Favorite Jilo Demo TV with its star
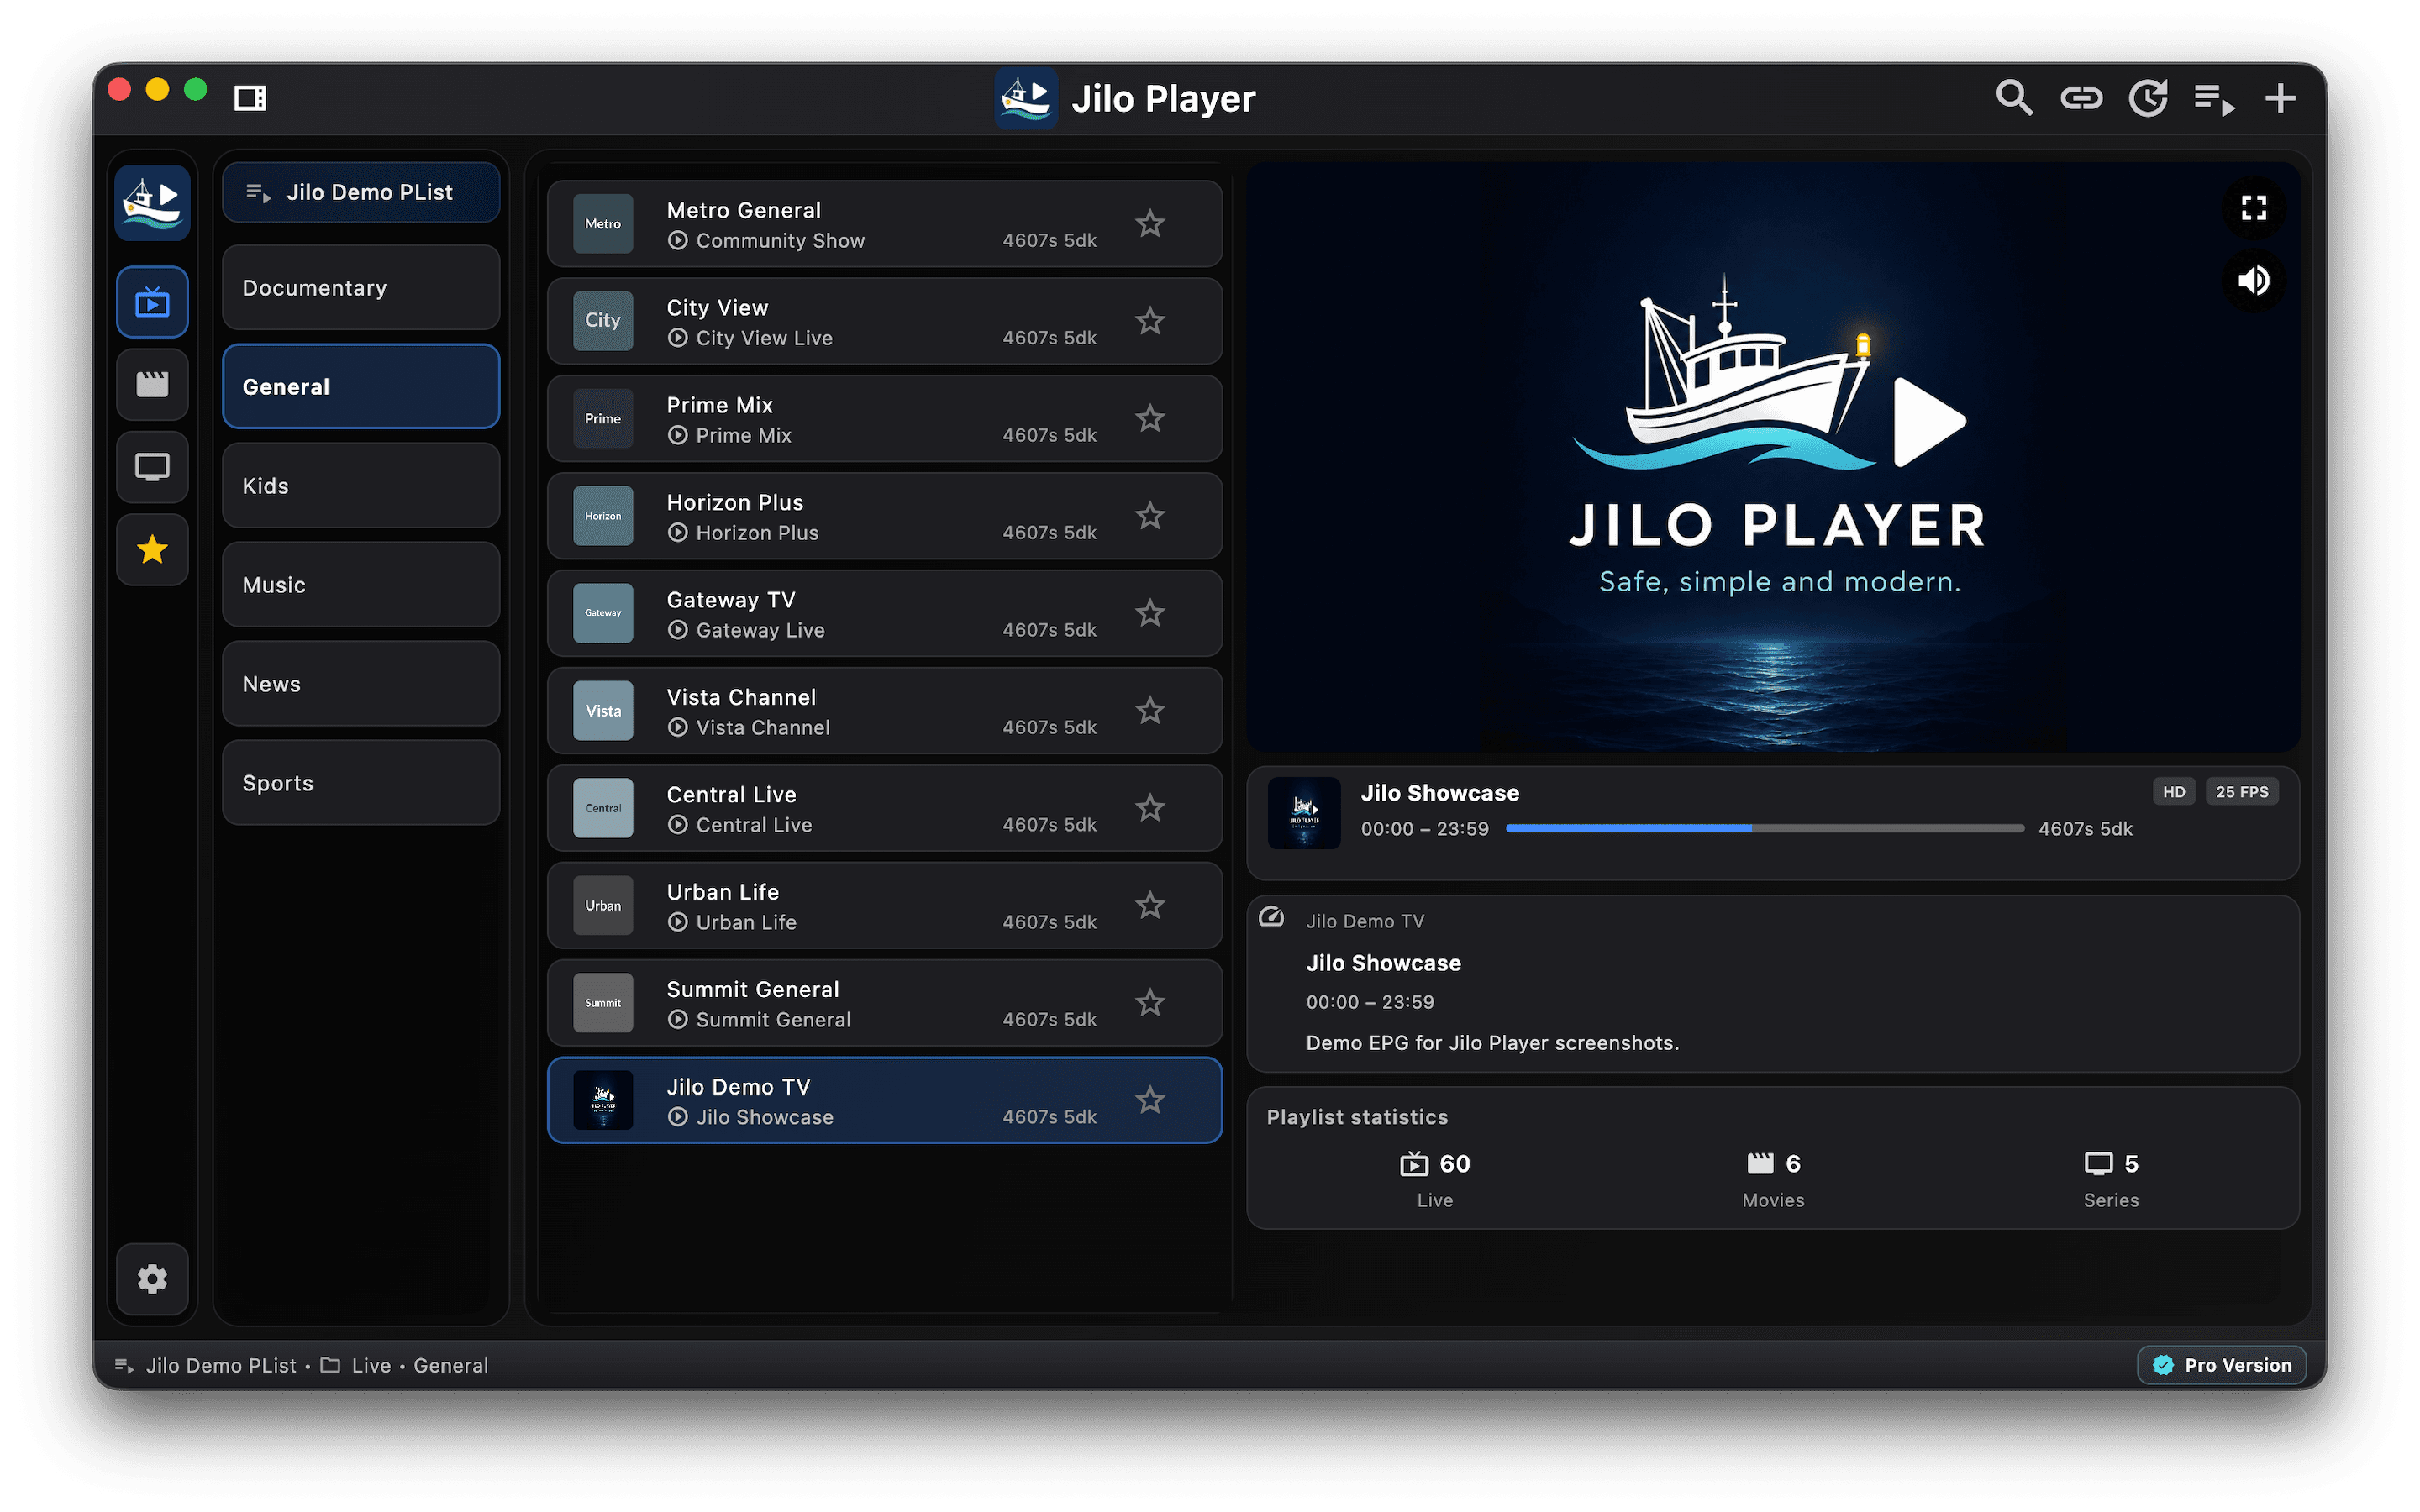The image size is (2420, 1512). pyautogui.click(x=1150, y=1100)
